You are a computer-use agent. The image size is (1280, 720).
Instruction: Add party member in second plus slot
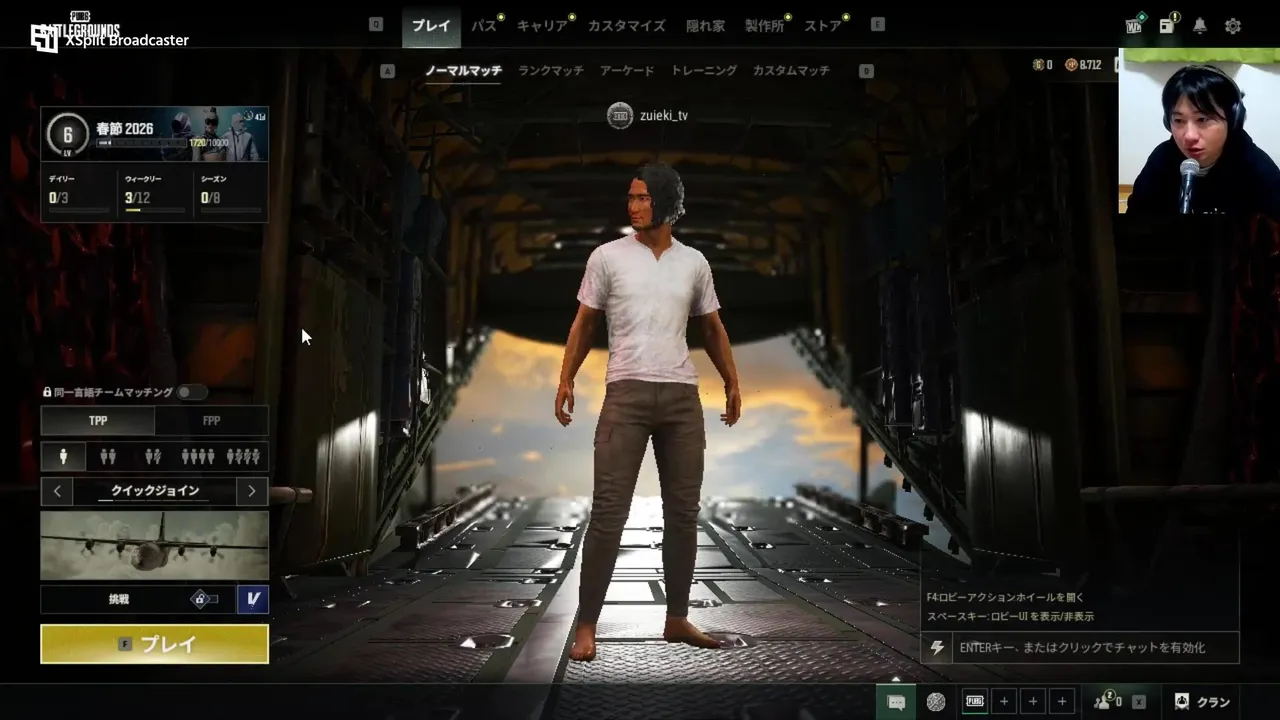1033,702
